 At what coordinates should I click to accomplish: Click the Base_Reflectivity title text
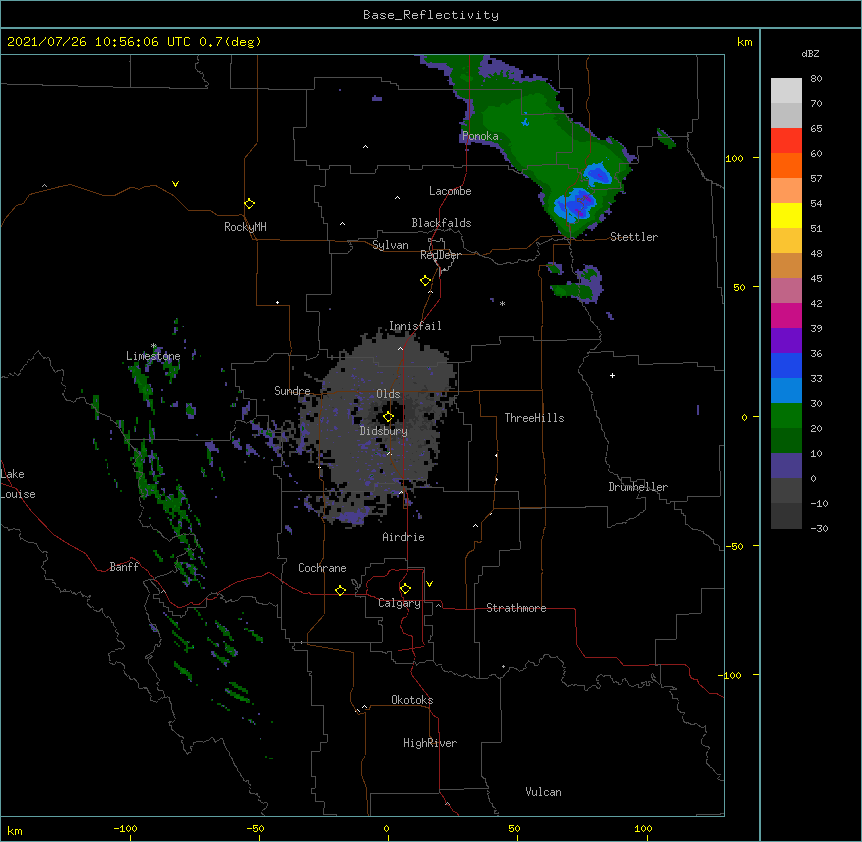click(431, 15)
